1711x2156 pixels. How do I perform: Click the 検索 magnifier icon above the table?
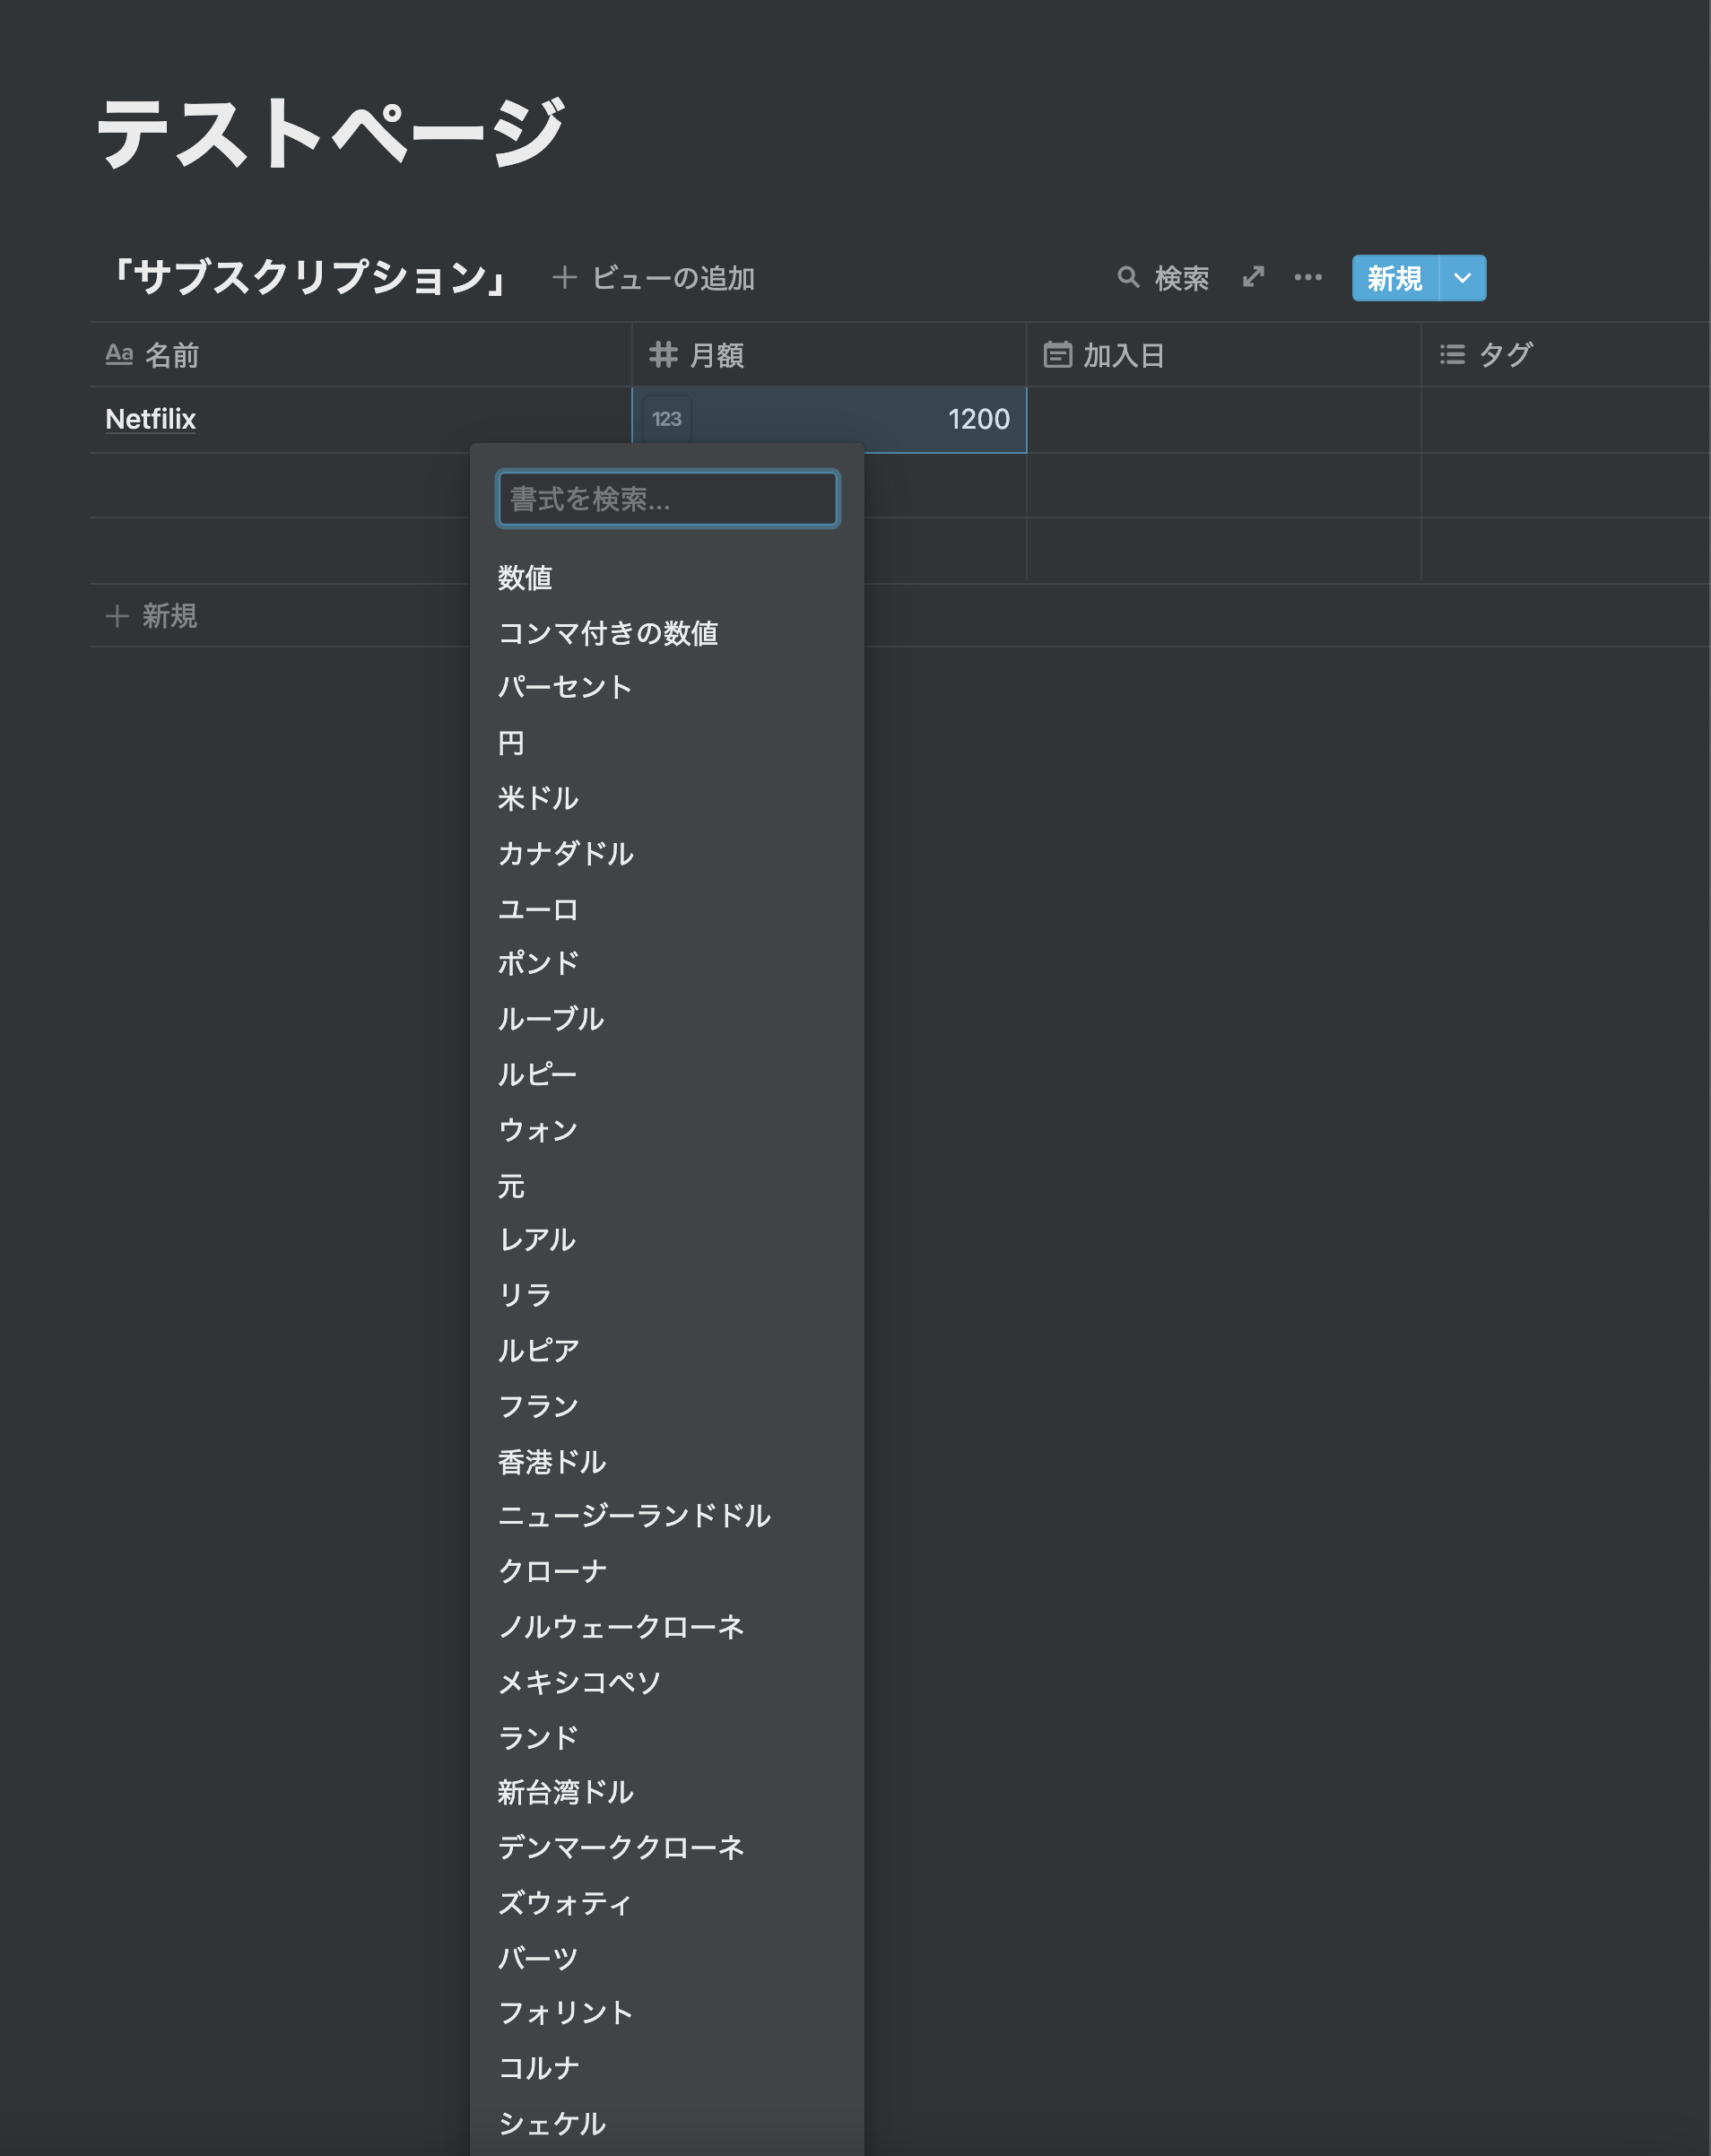click(x=1128, y=277)
